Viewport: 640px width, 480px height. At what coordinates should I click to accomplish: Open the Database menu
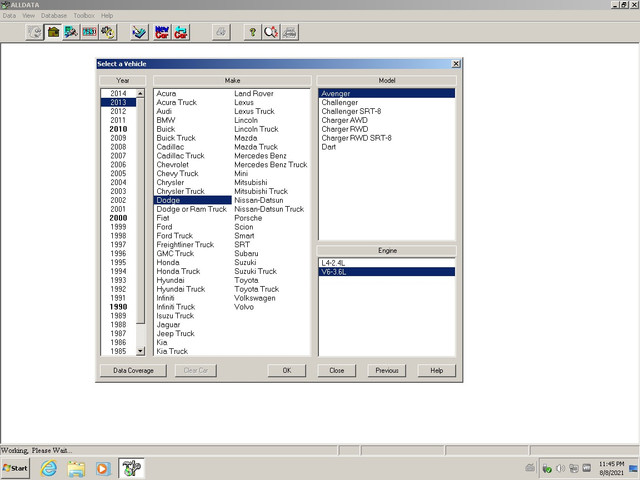point(53,16)
